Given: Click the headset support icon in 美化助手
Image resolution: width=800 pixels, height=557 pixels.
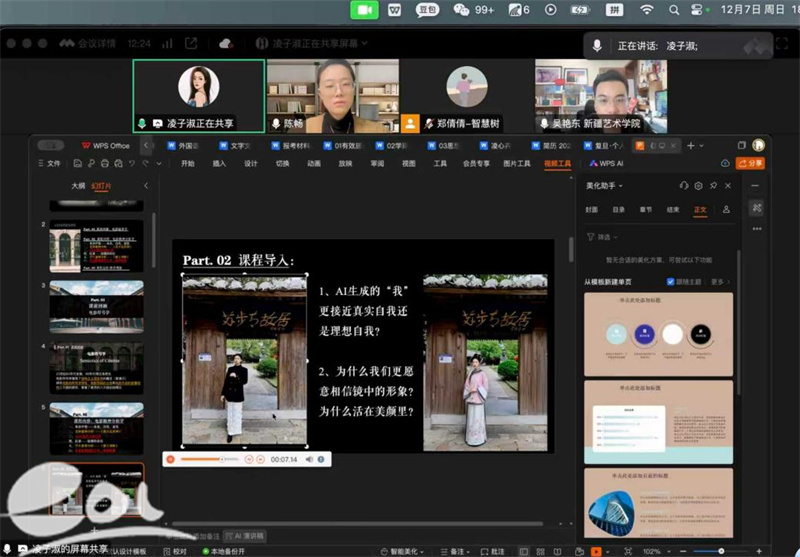Looking at the screenshot, I should pyautogui.click(x=684, y=186).
